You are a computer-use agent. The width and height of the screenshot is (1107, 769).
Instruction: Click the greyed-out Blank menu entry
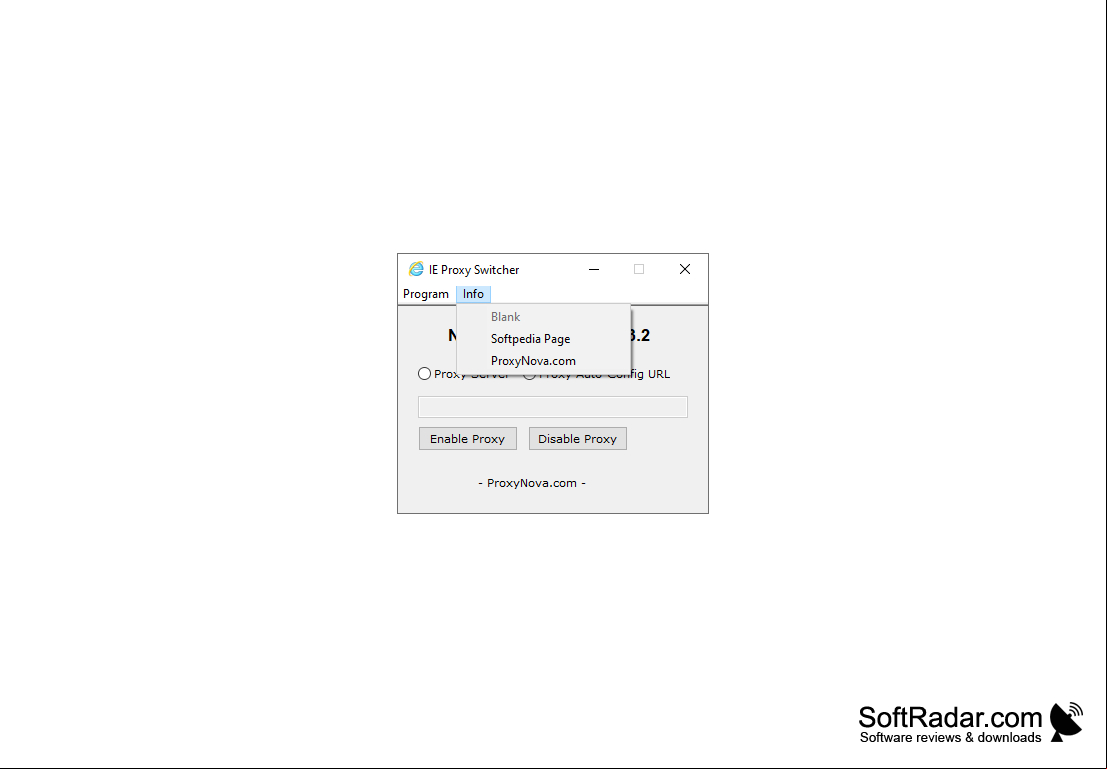(543, 317)
